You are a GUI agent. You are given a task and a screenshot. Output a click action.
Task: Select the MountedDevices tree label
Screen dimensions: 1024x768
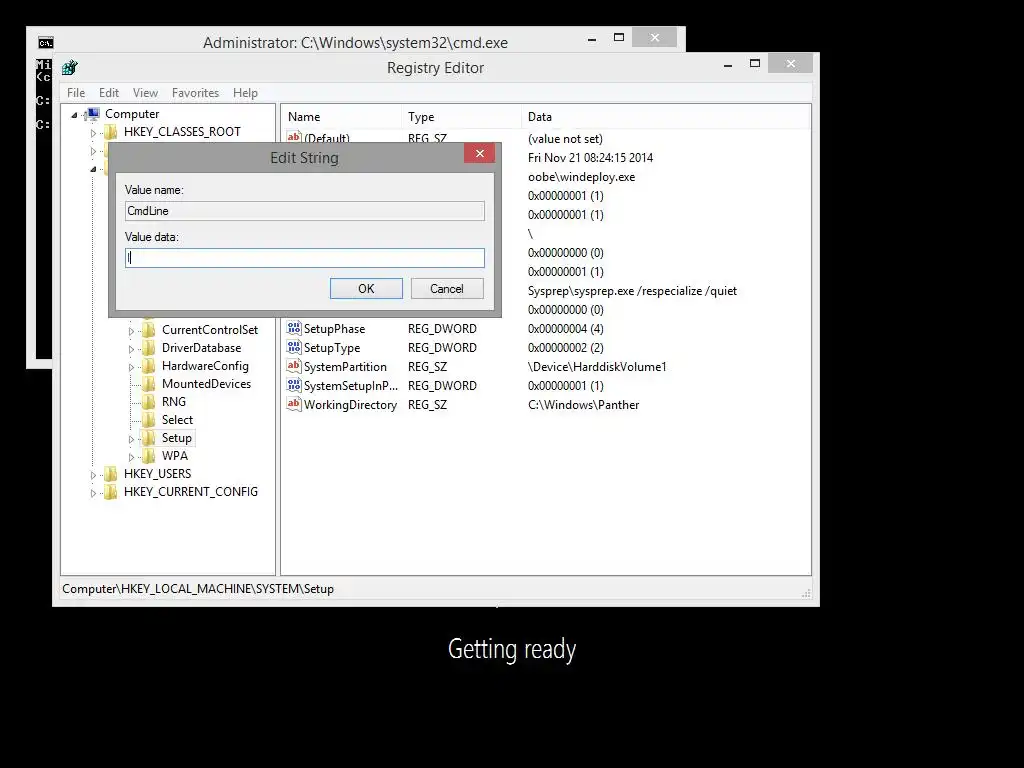pos(206,384)
